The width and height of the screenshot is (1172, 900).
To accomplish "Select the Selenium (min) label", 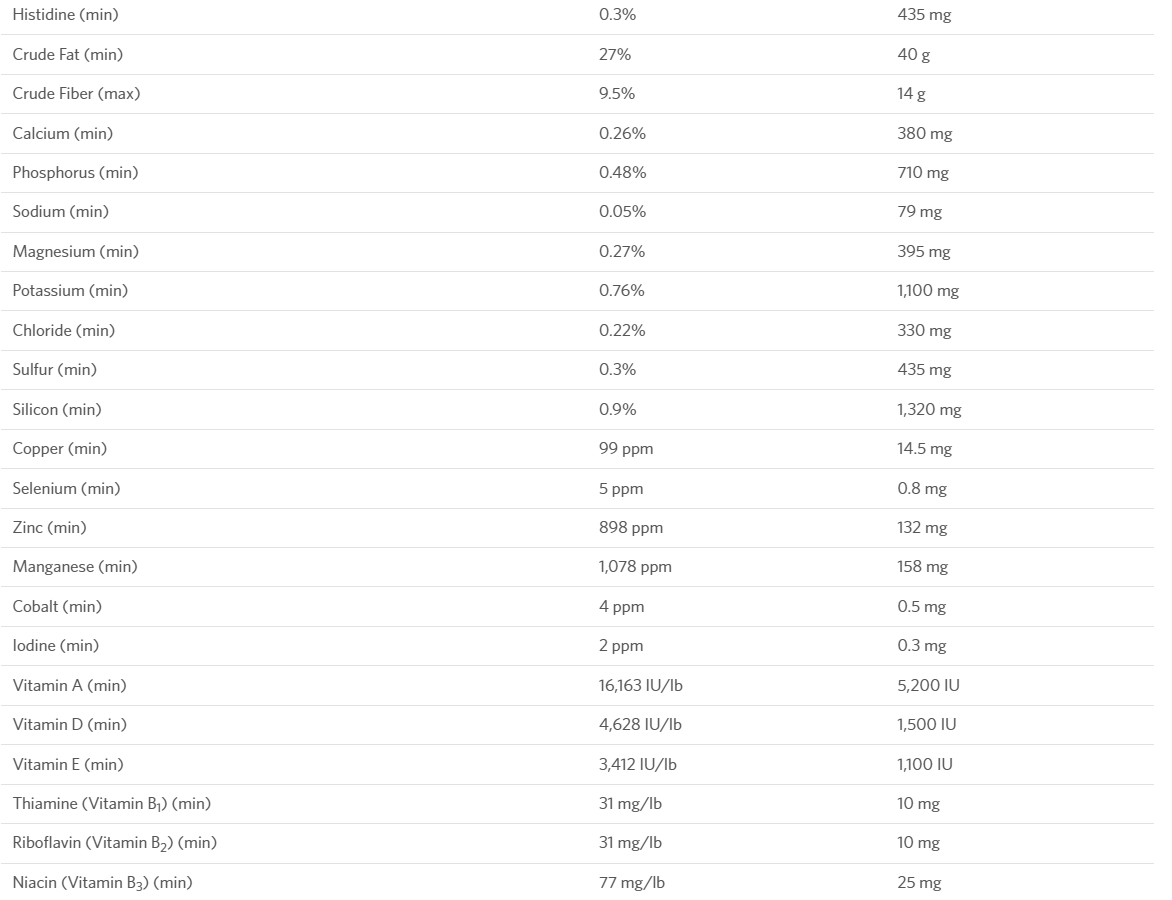I will pyautogui.click(x=67, y=488).
